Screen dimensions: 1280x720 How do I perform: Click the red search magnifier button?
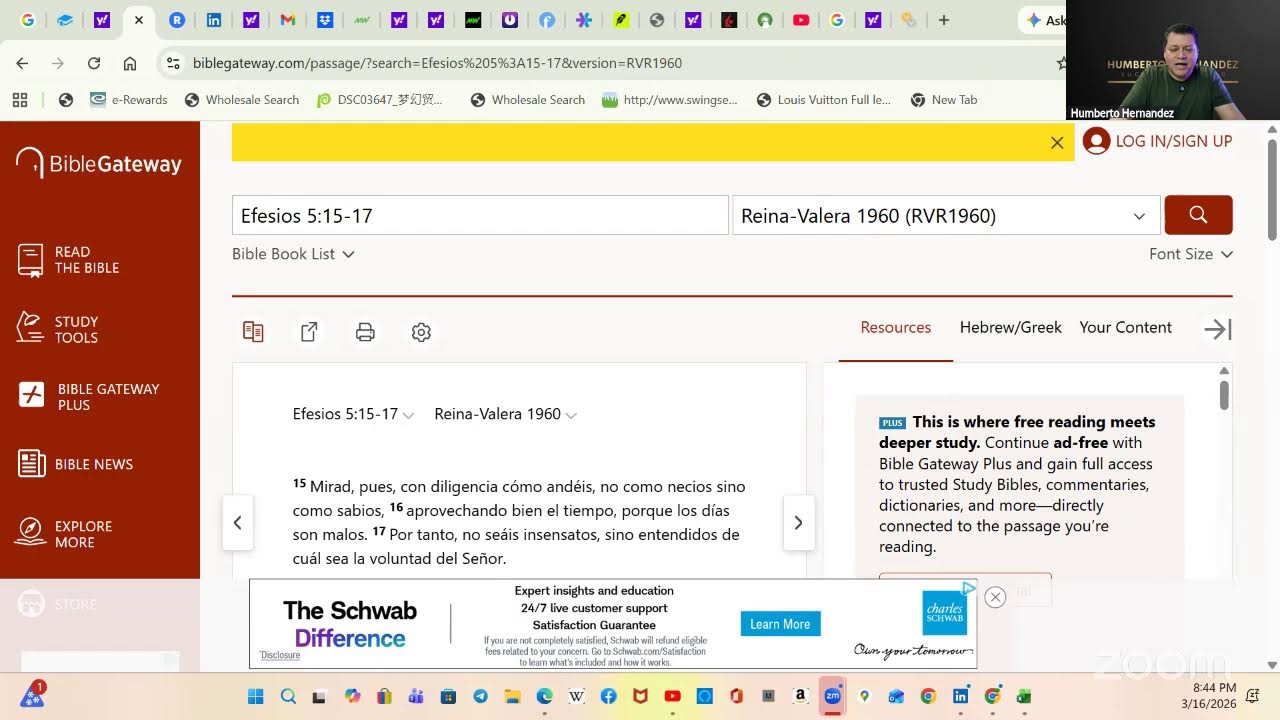[1198, 215]
